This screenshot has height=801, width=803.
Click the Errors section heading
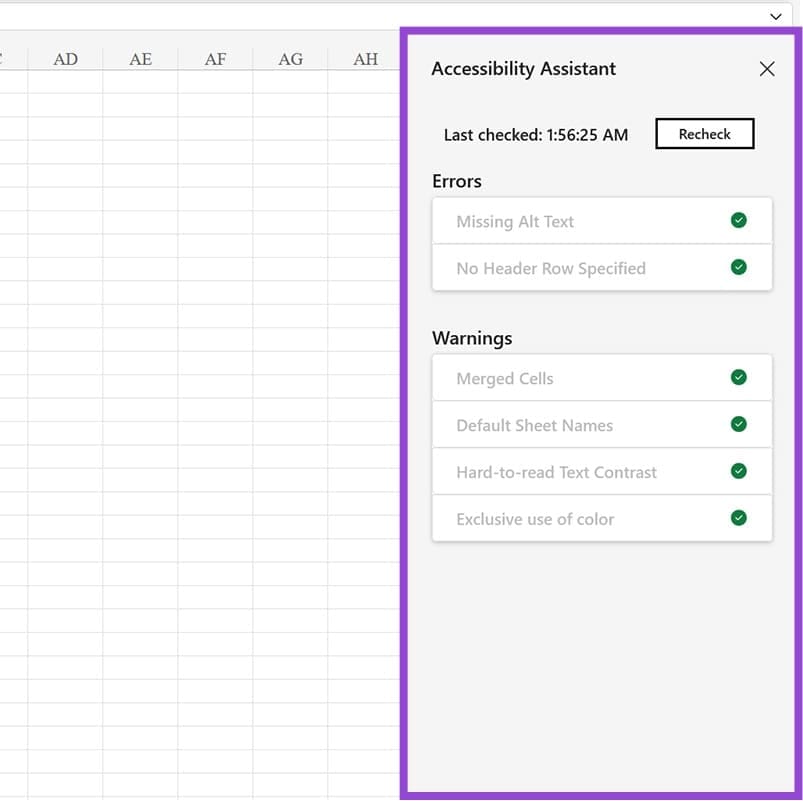point(457,181)
